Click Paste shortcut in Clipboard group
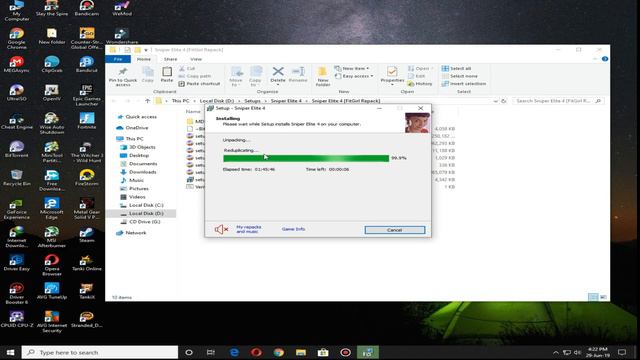This screenshot has width=640, height=360. [x=199, y=84]
